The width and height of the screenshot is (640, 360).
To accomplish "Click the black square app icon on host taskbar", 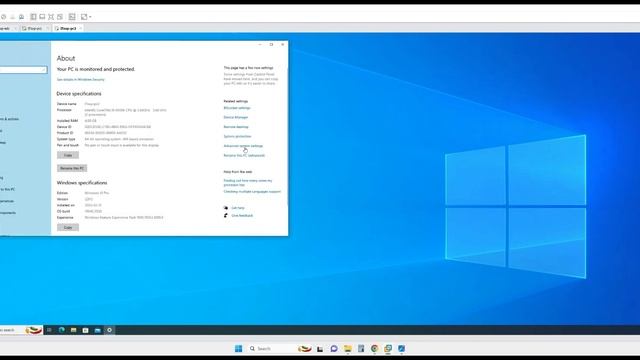I will tap(320, 349).
